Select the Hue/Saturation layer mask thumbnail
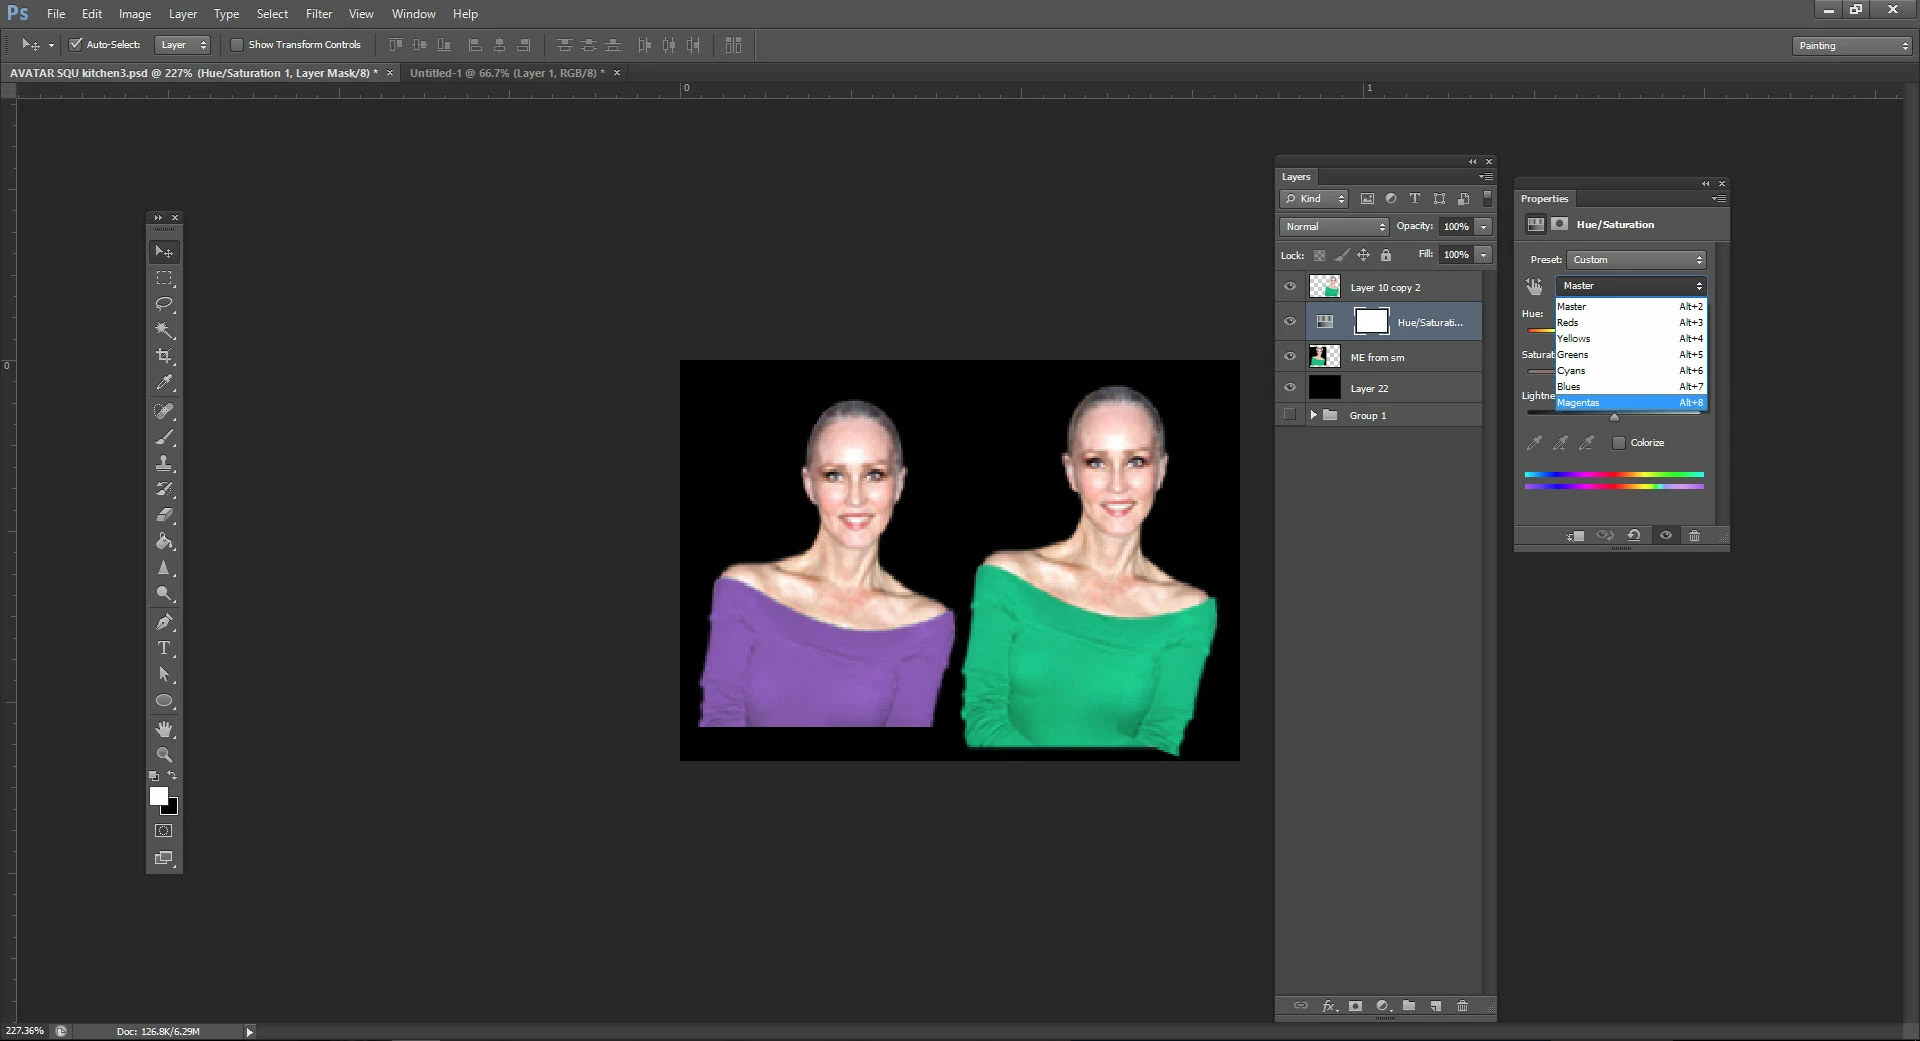Image resolution: width=1920 pixels, height=1041 pixels. (1371, 322)
